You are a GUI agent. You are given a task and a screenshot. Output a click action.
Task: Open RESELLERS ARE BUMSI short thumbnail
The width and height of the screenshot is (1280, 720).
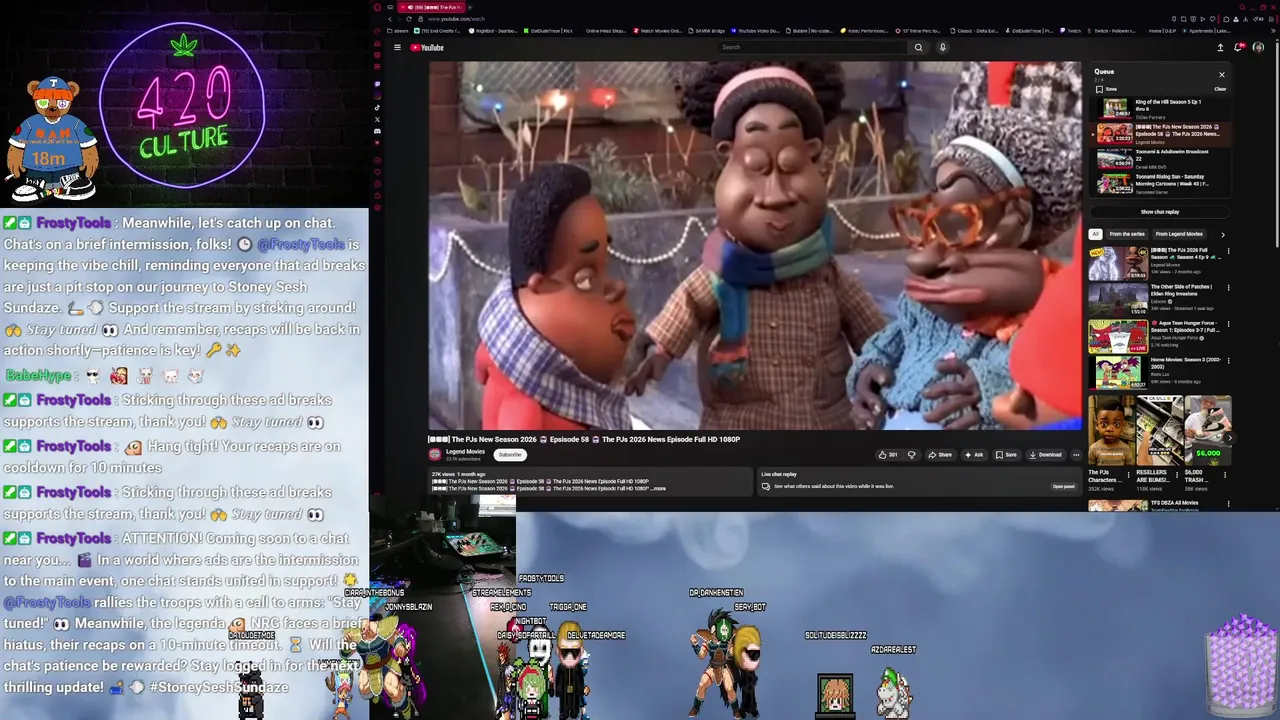(1159, 430)
